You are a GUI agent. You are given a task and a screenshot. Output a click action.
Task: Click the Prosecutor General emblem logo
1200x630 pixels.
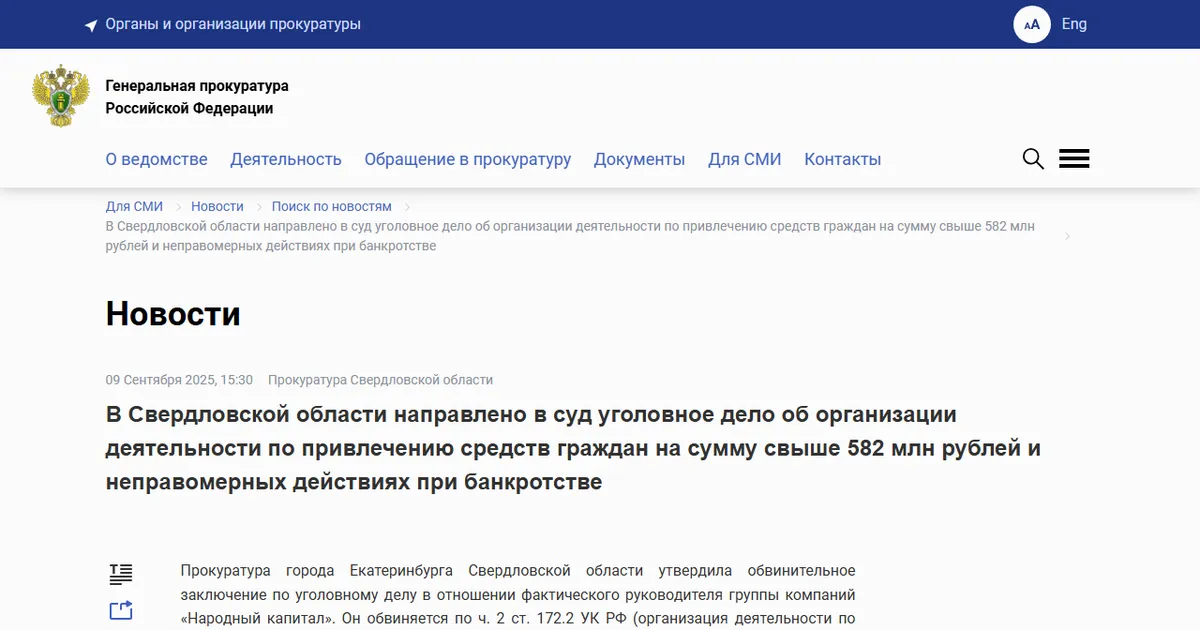coord(61,95)
